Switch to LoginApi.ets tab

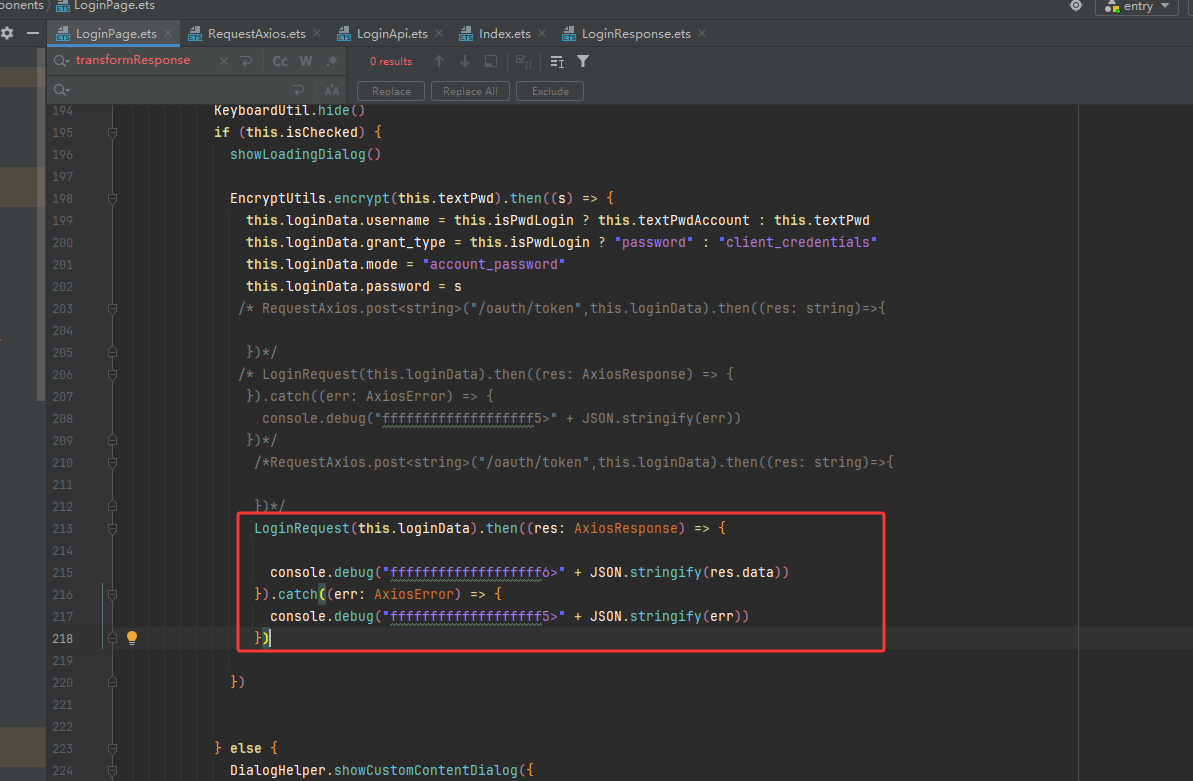(392, 33)
